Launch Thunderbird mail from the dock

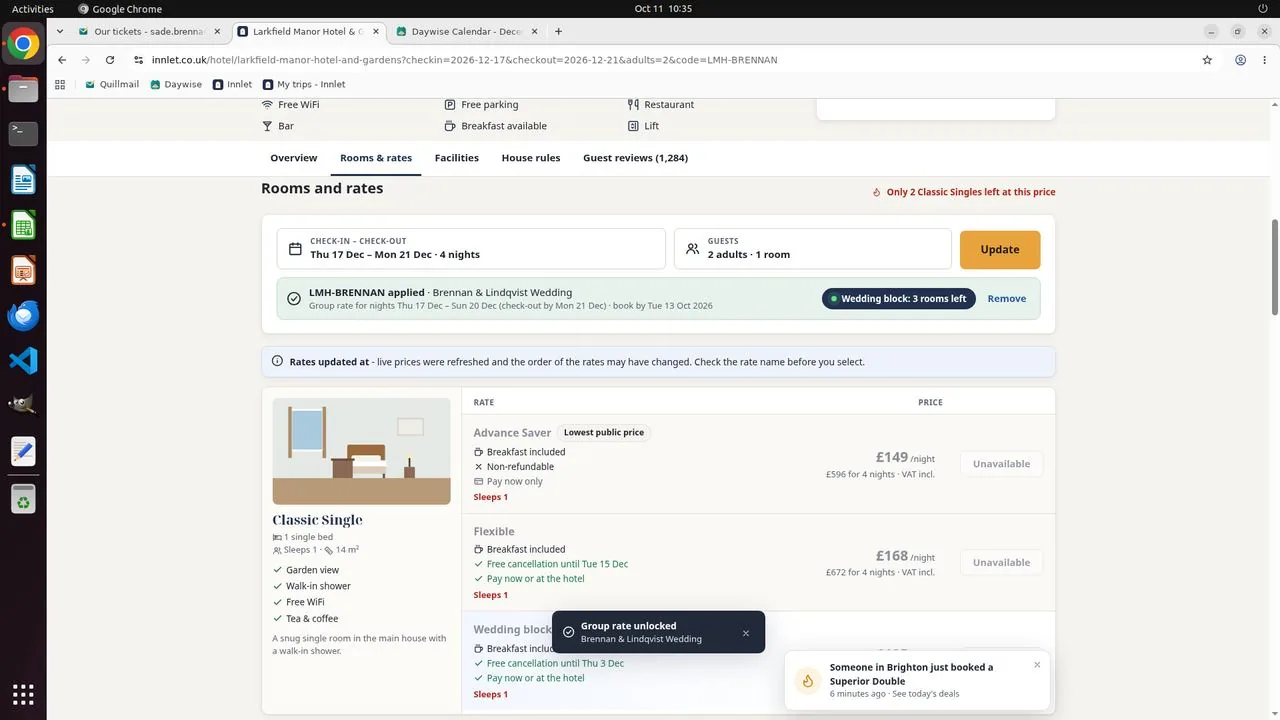tap(23, 315)
